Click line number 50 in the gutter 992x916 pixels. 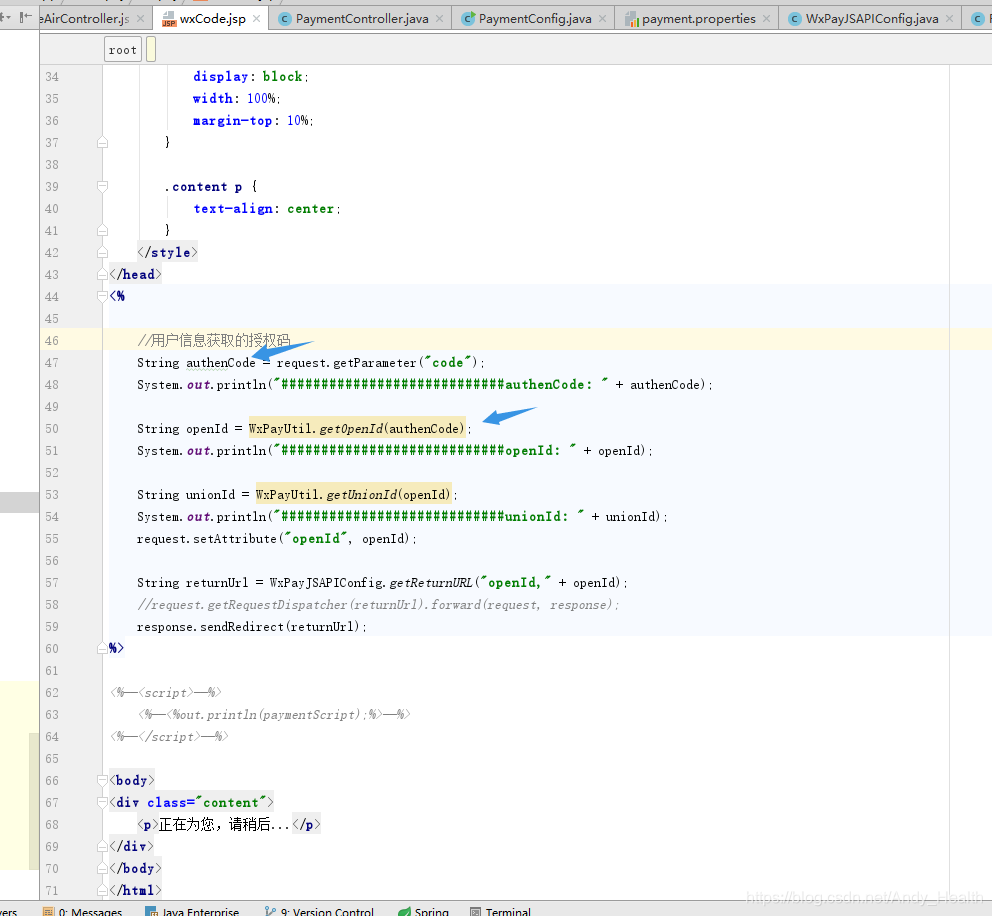(x=52, y=429)
